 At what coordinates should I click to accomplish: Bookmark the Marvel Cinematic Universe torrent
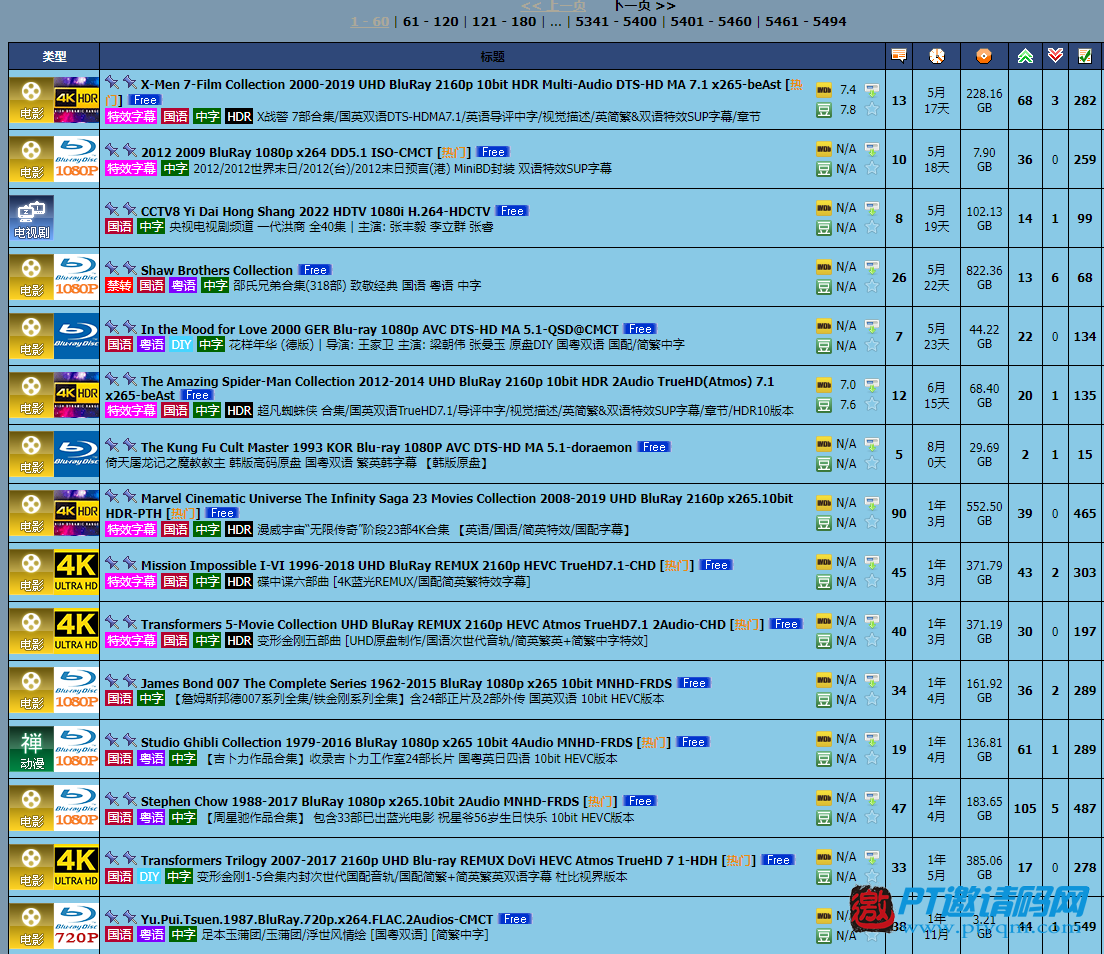coord(872,522)
